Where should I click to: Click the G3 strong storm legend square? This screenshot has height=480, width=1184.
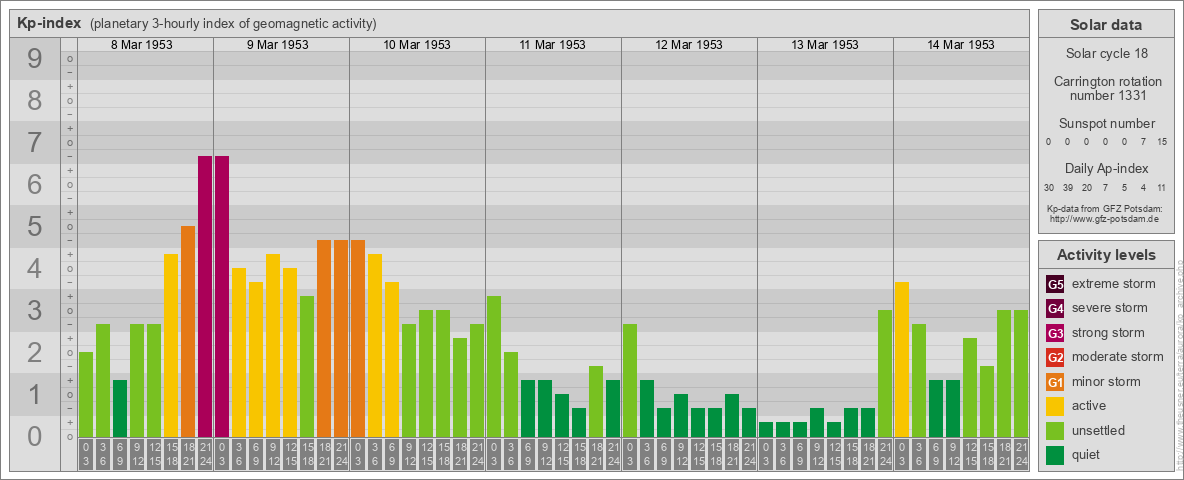(1055, 333)
